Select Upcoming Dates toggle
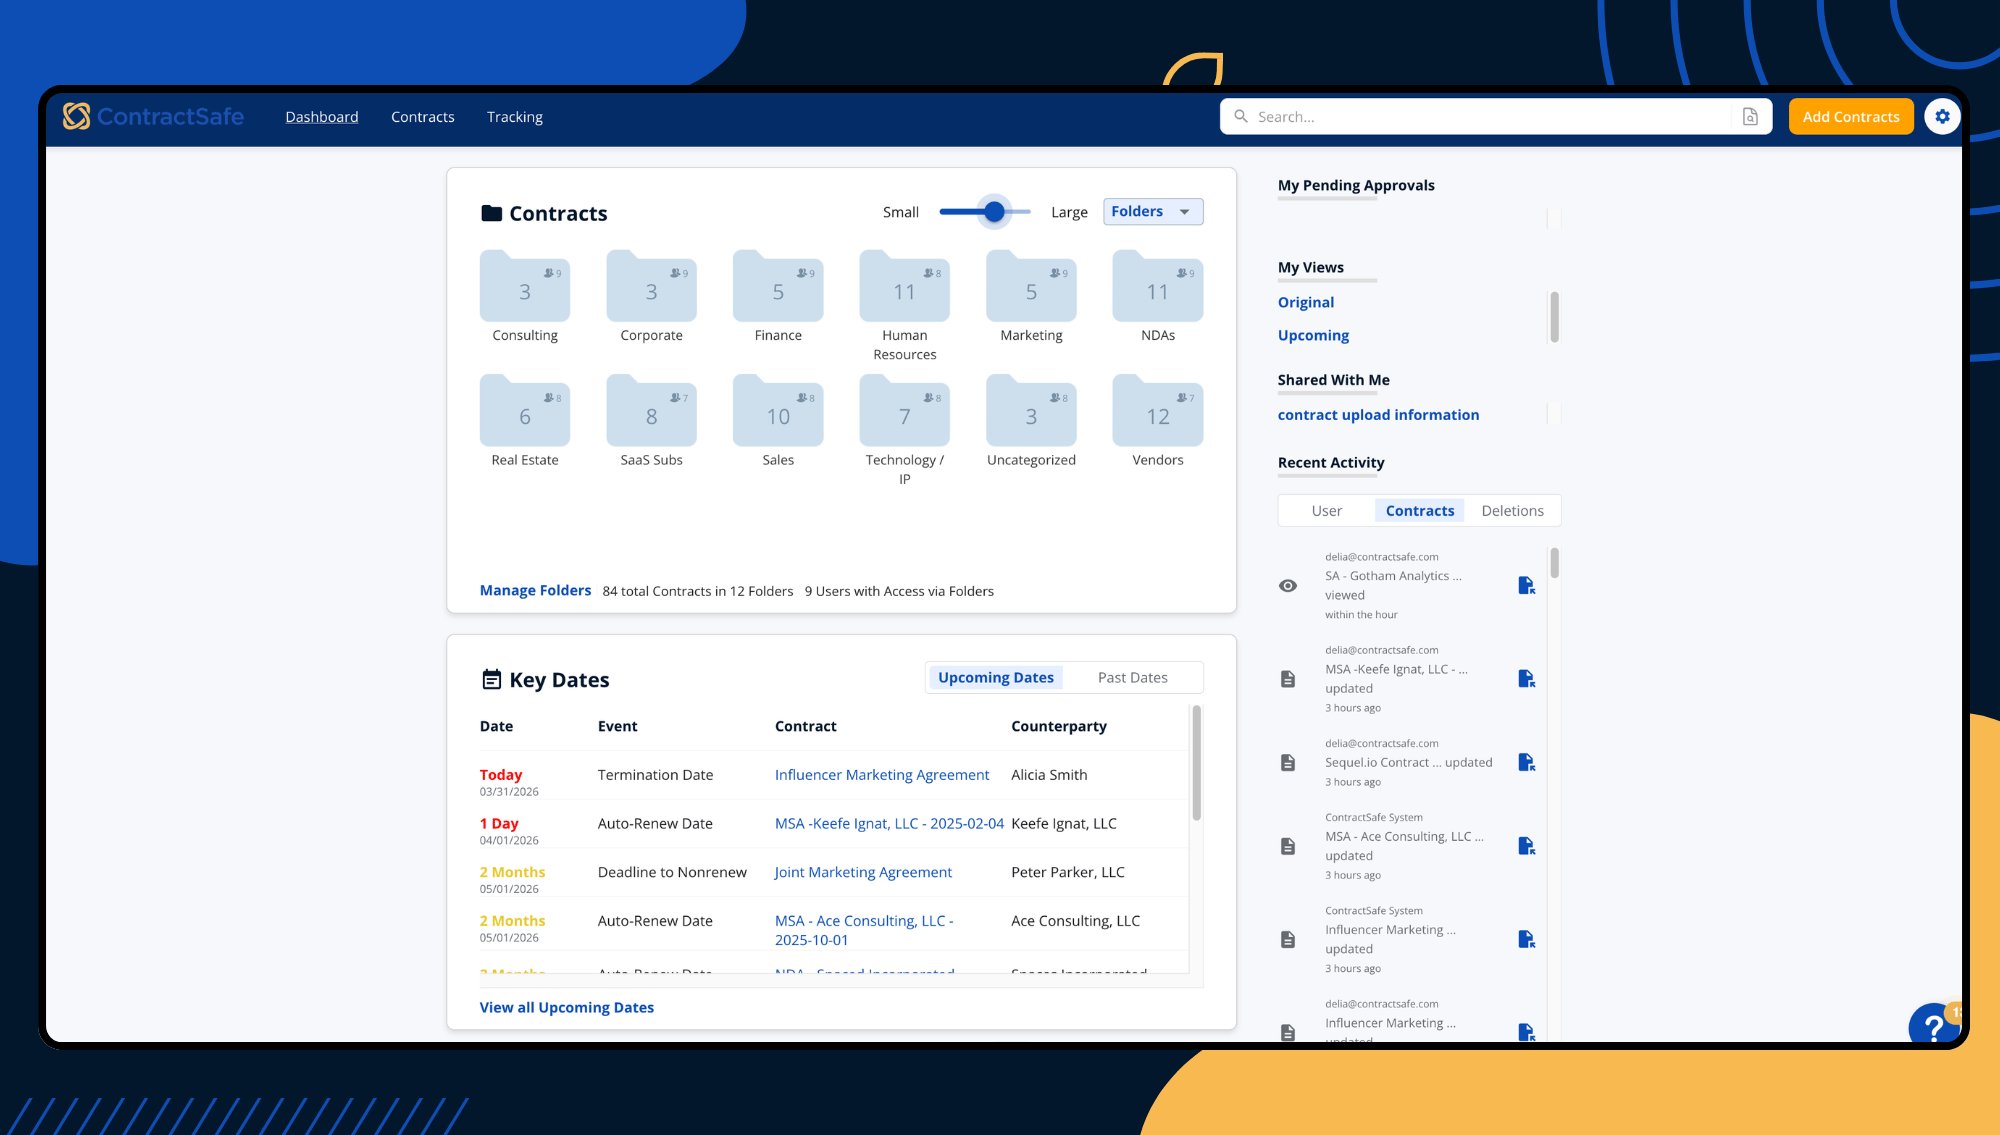Viewport: 2000px width, 1135px height. pyautogui.click(x=995, y=678)
